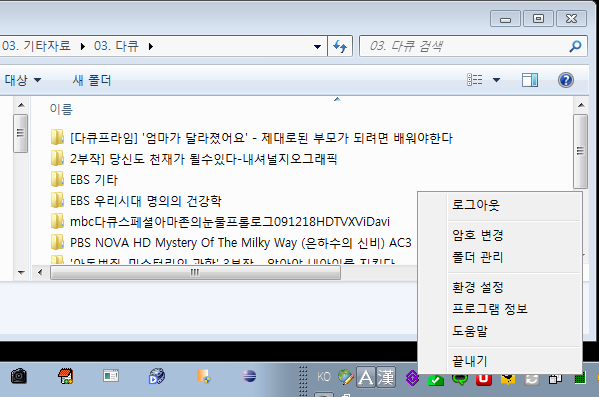Click the horizontal scrollbar thumb in file list
Viewport: 599px width, 397px height.
(x=195, y=272)
